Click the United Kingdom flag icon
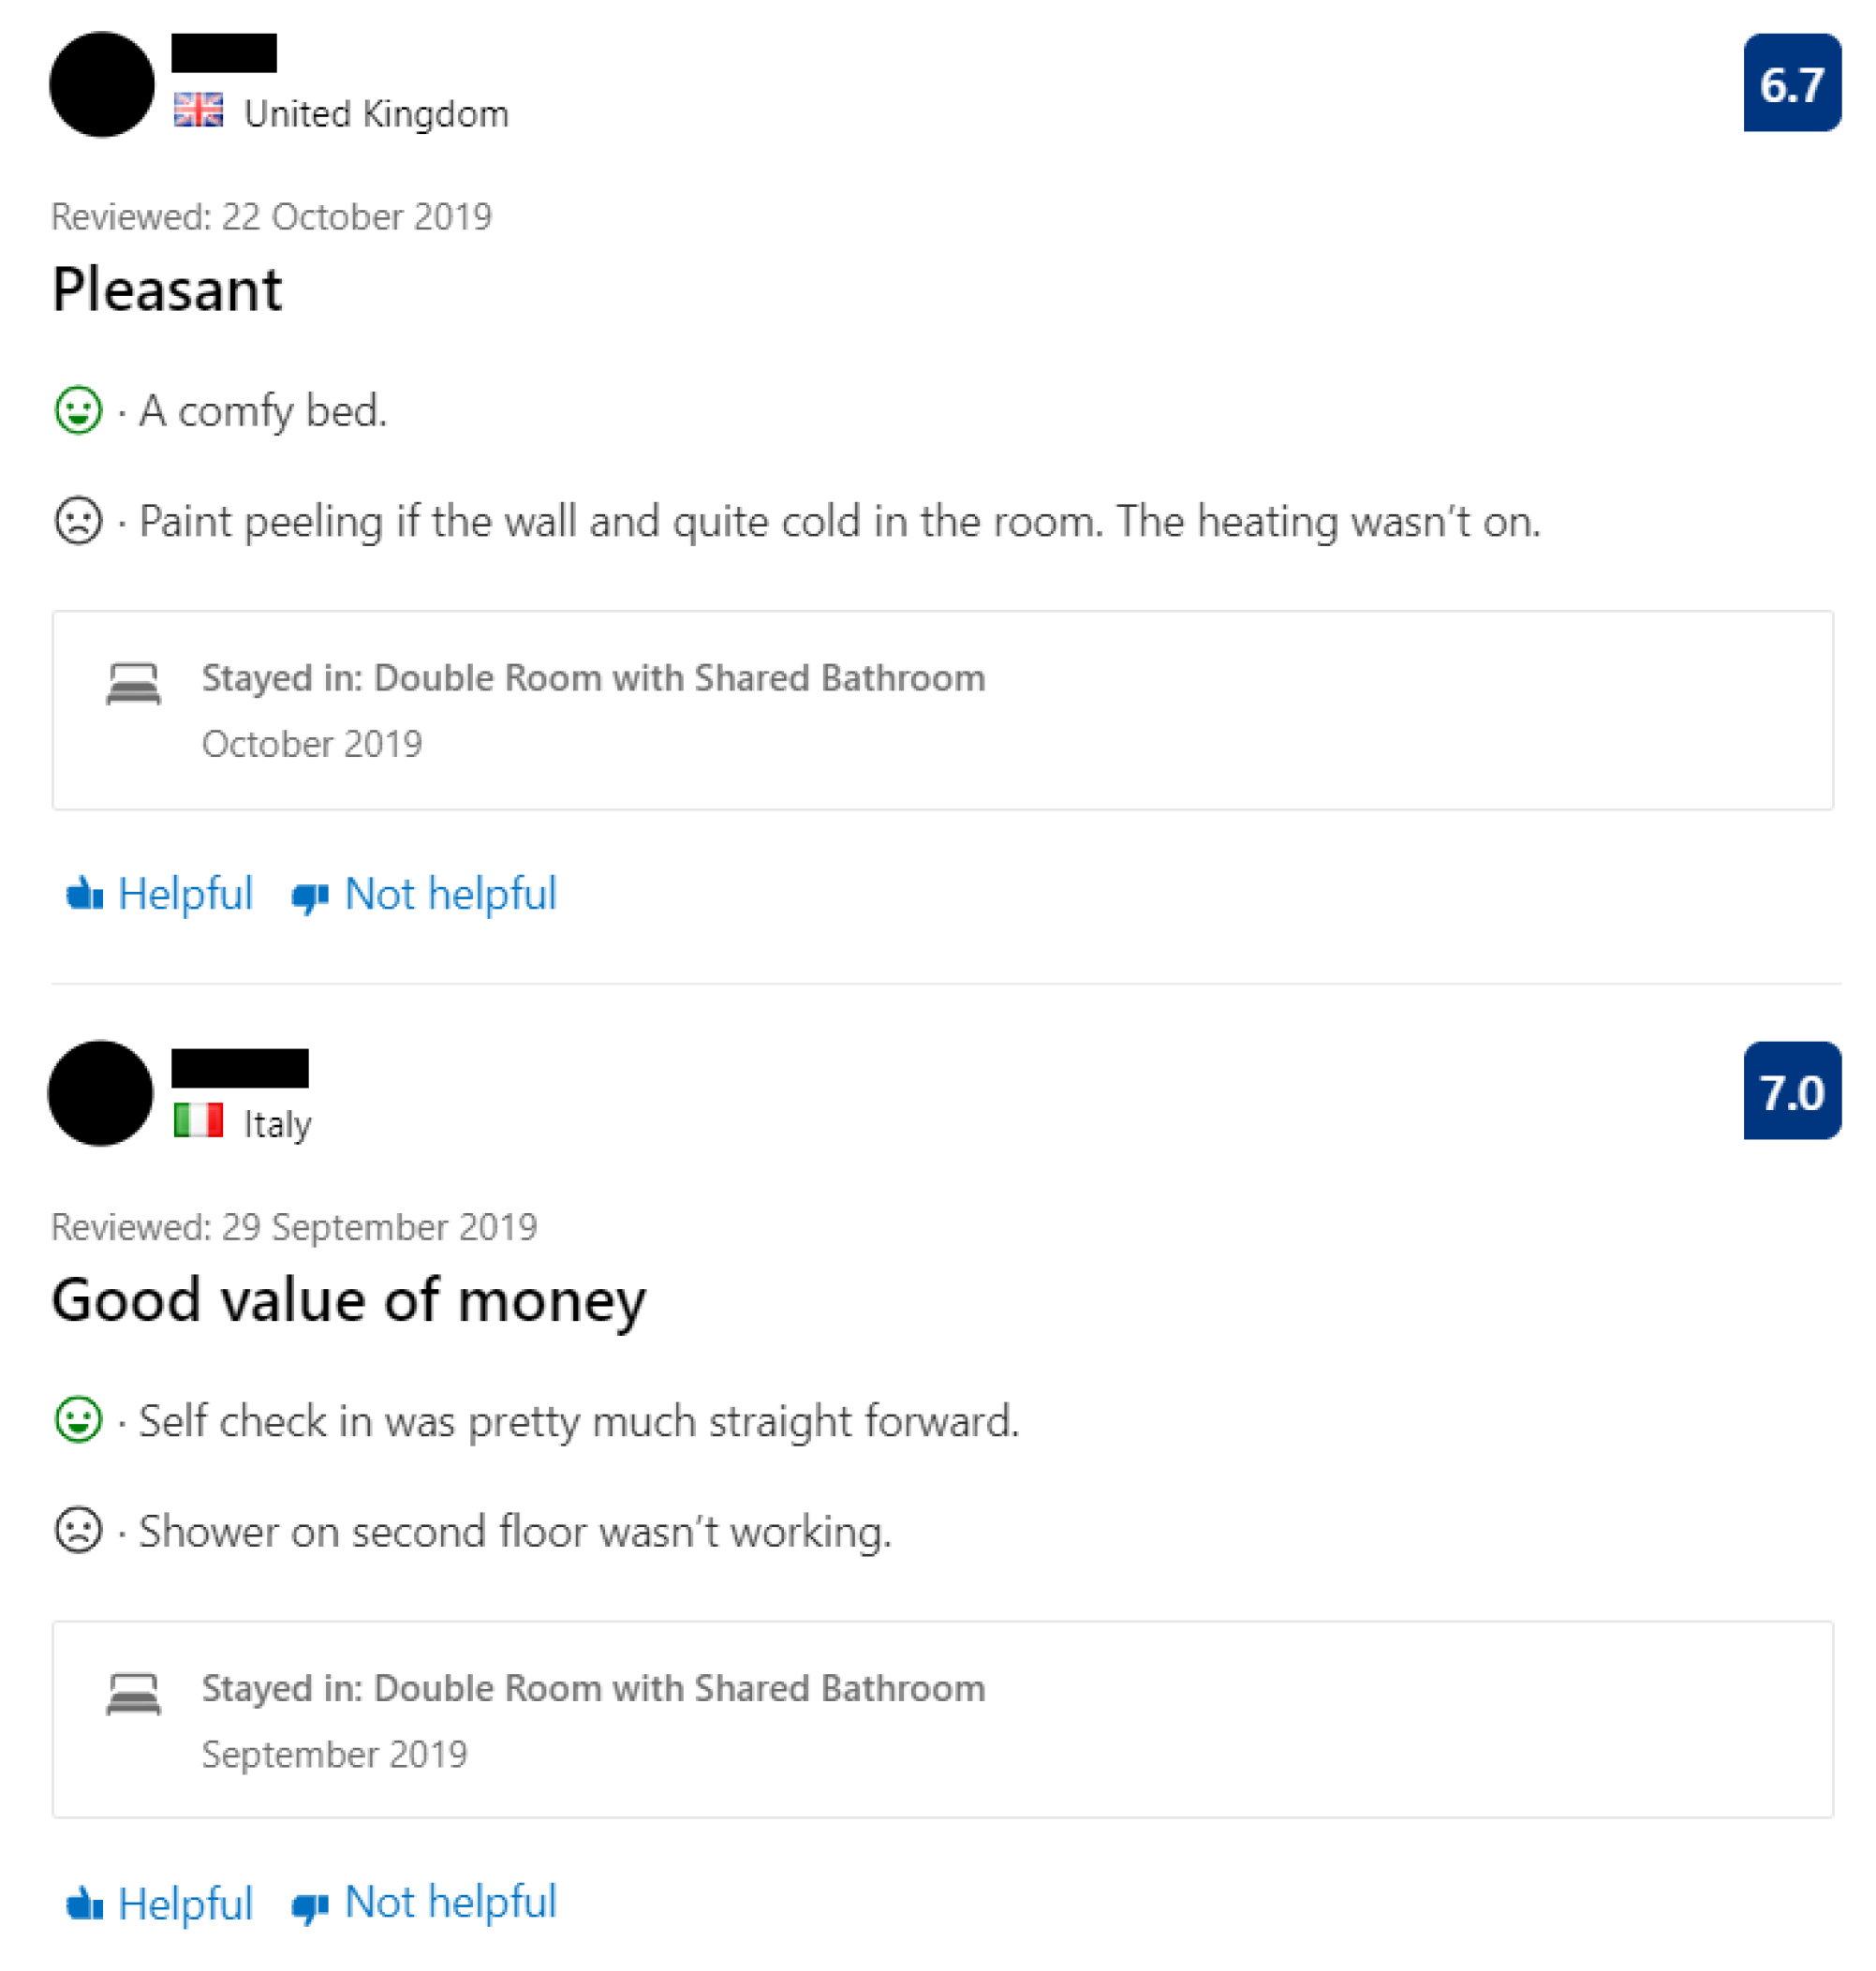This screenshot has height=1971, width=1876. click(x=198, y=110)
